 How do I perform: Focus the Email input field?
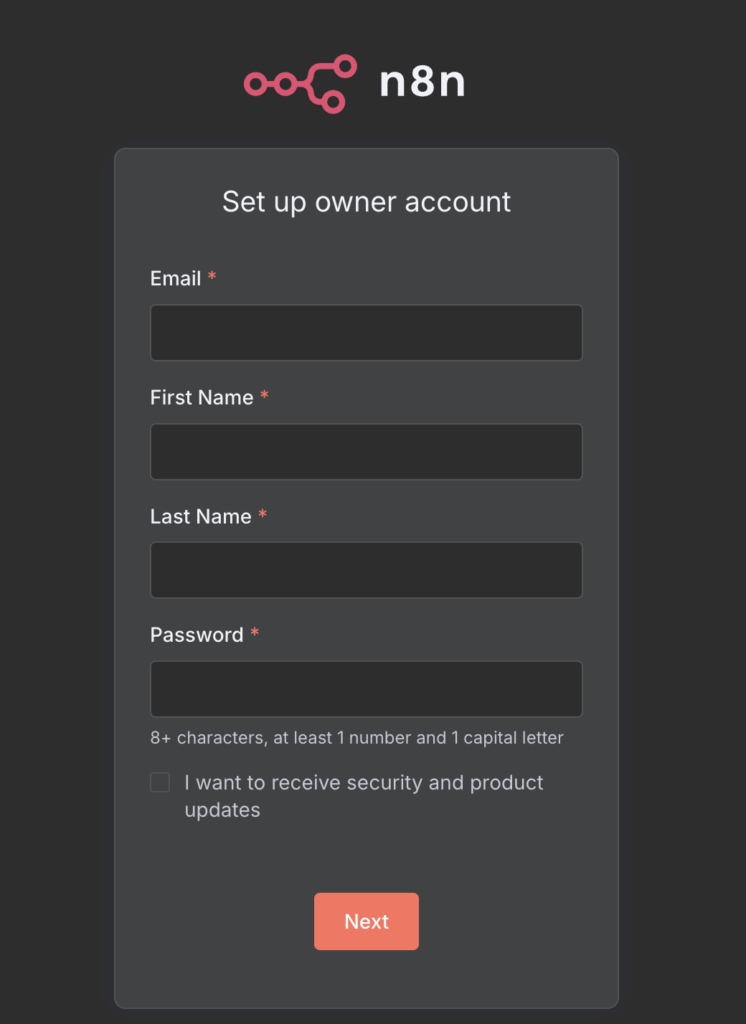[366, 332]
